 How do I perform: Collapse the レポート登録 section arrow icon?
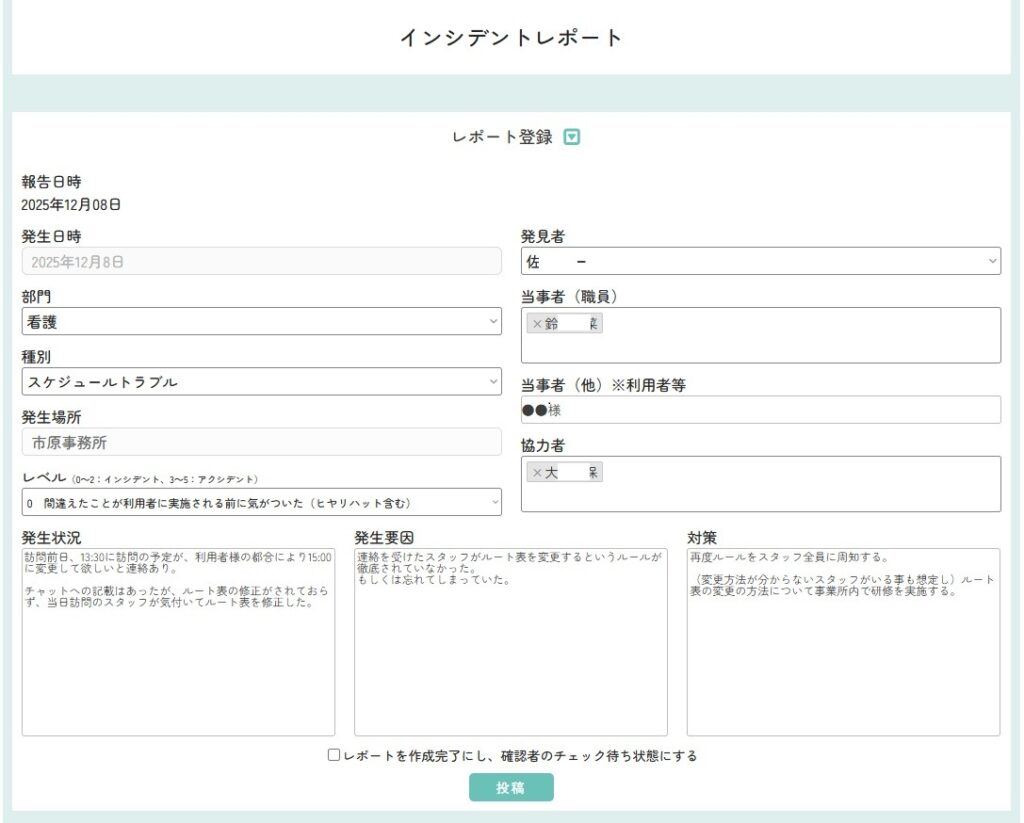[572, 138]
